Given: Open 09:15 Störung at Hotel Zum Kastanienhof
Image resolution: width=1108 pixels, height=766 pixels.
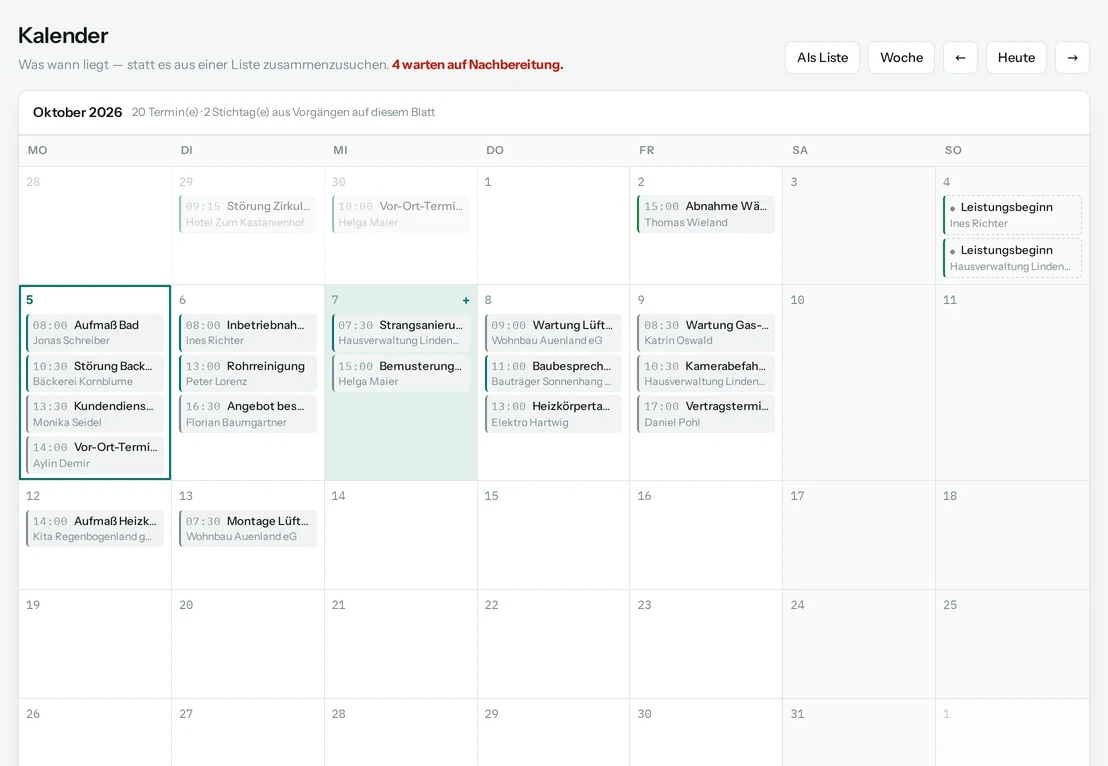Looking at the screenshot, I should (x=248, y=214).
